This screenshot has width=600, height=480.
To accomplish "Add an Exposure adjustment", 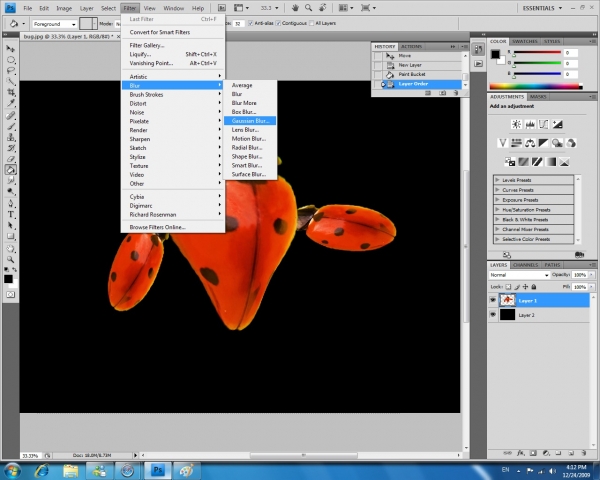I will 557,124.
